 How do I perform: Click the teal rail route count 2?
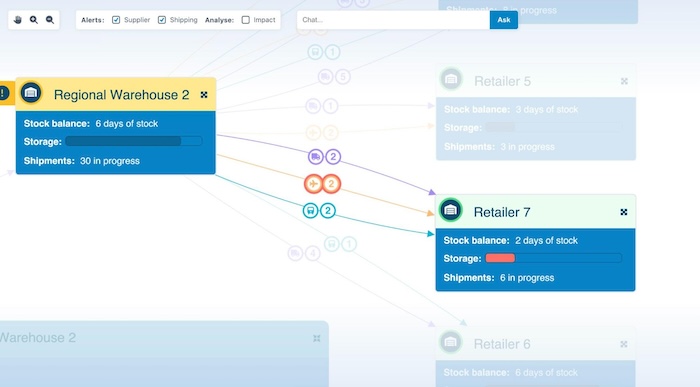tap(328, 211)
